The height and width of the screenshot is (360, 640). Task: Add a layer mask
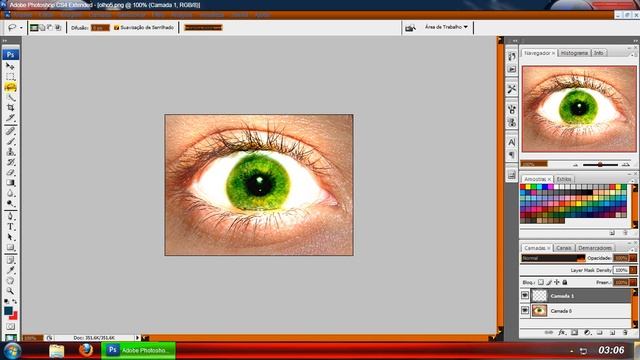pos(575,333)
